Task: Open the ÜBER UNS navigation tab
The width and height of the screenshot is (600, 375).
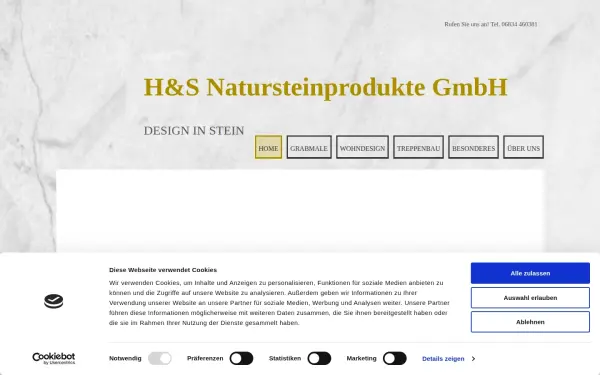Action: [x=523, y=147]
